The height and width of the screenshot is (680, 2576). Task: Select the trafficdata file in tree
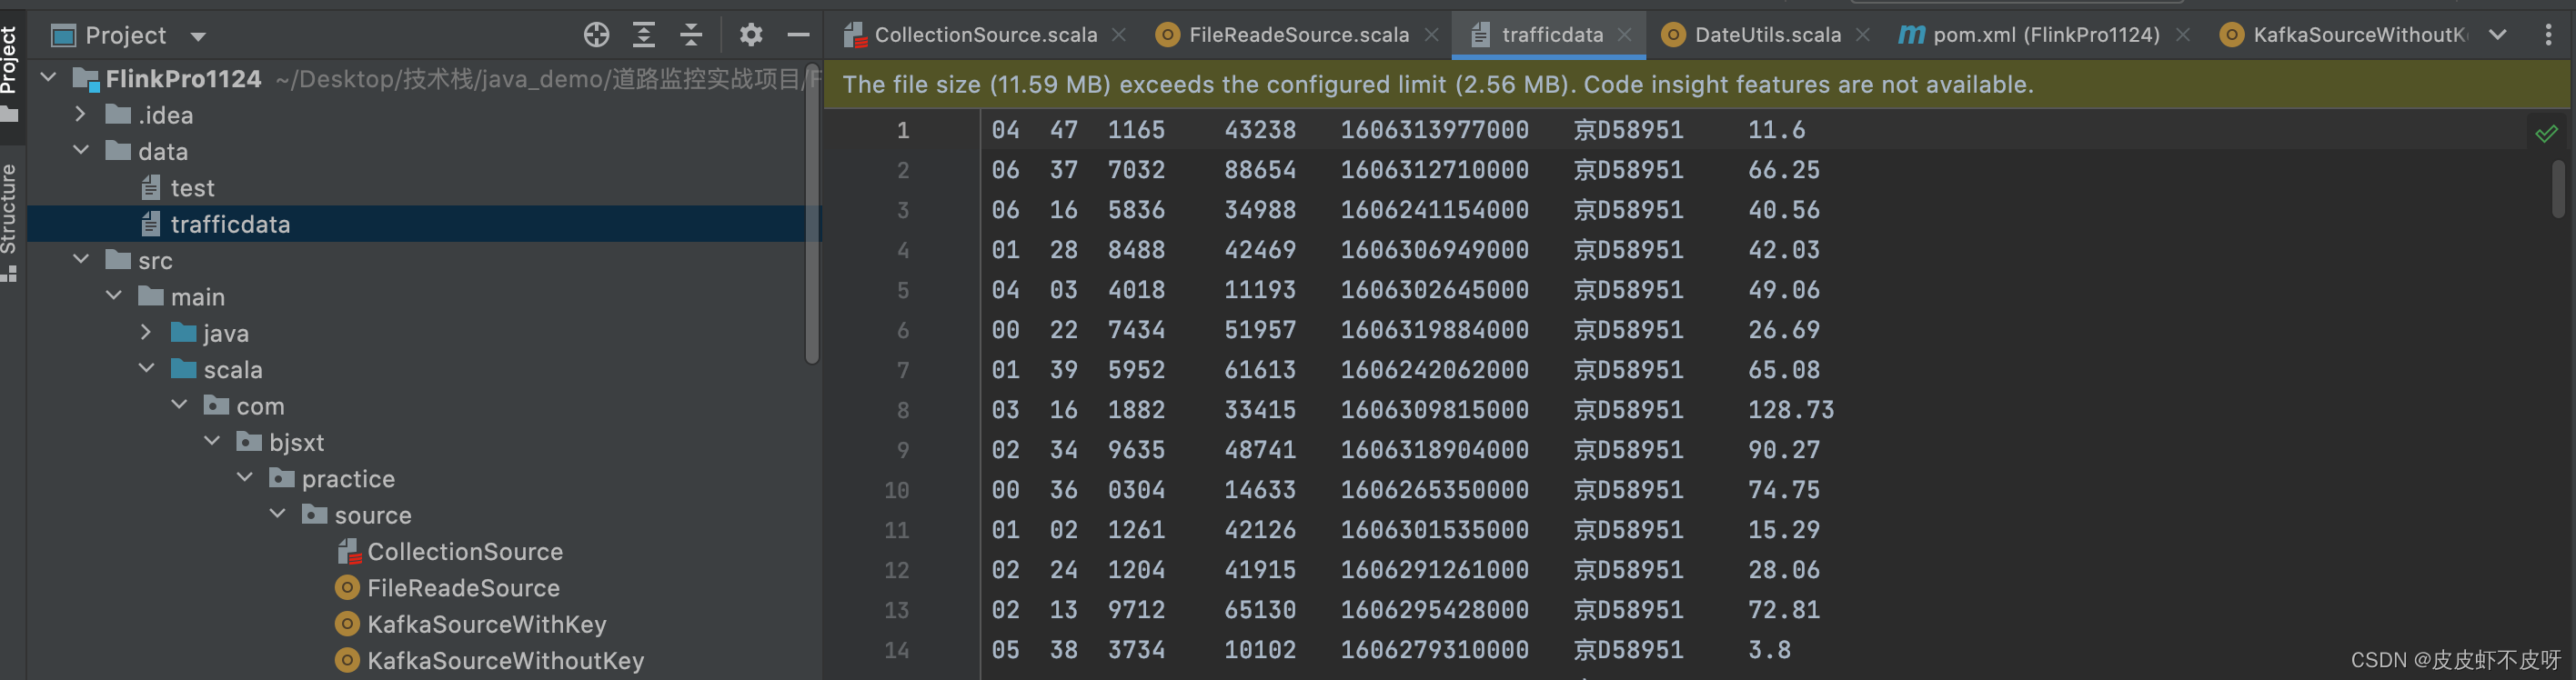pos(230,224)
